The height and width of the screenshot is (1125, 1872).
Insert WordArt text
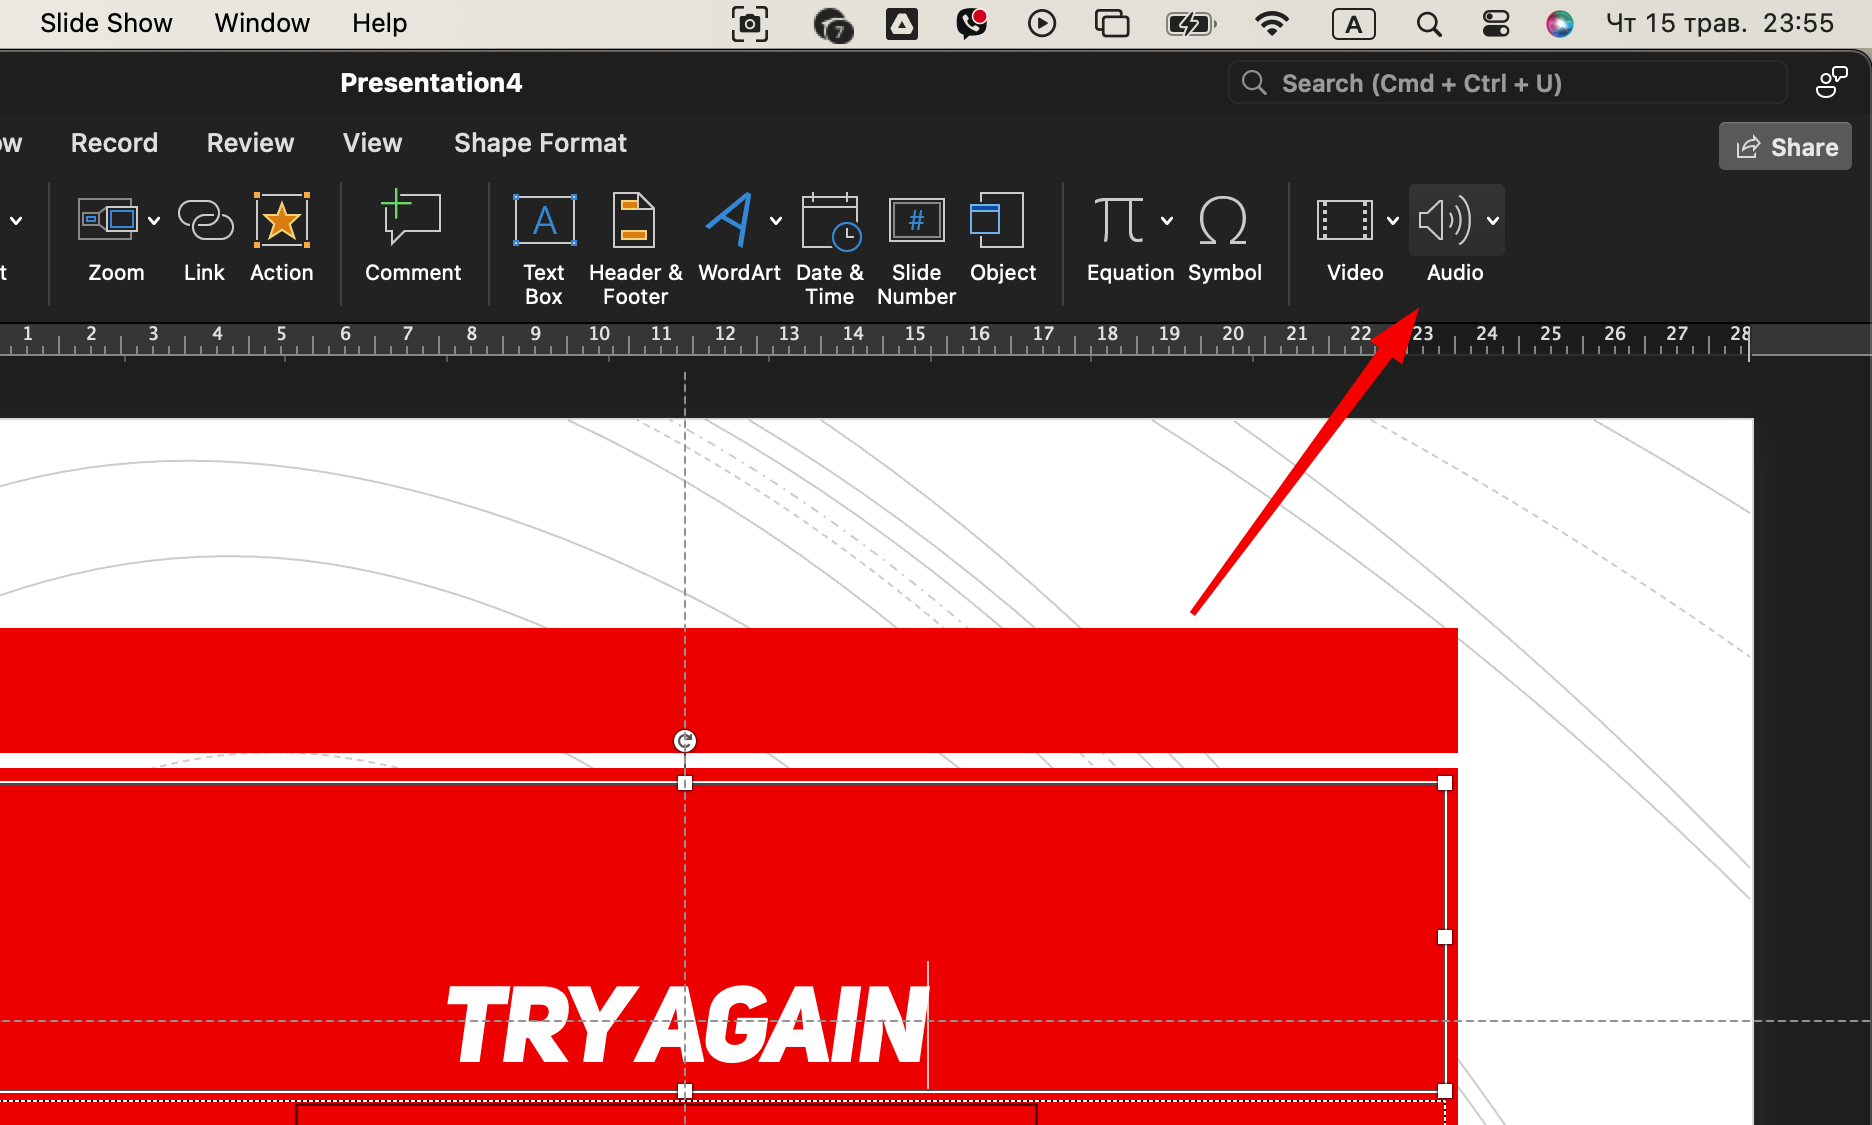click(x=732, y=239)
